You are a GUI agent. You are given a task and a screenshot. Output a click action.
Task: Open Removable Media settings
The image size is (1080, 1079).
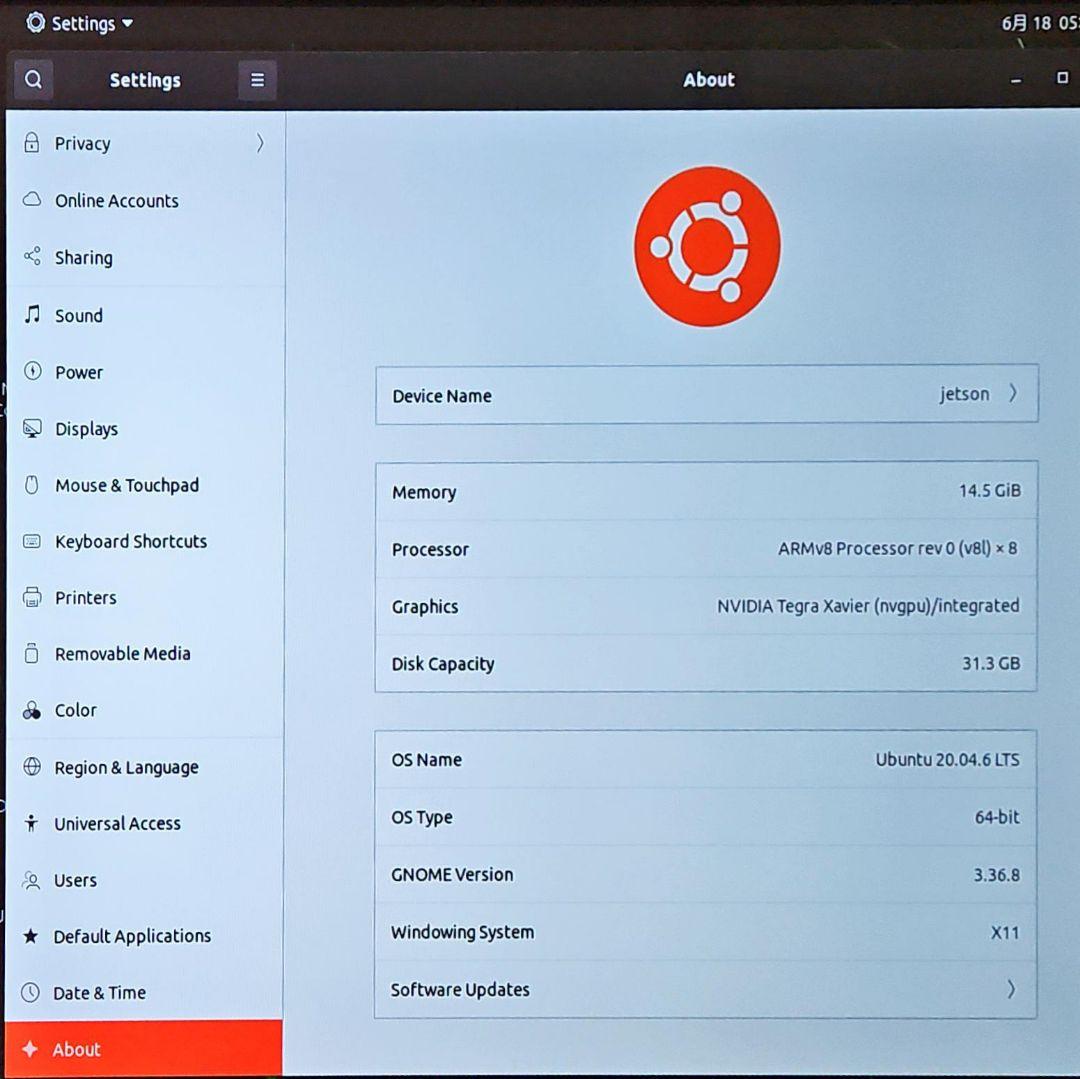tap(145, 653)
